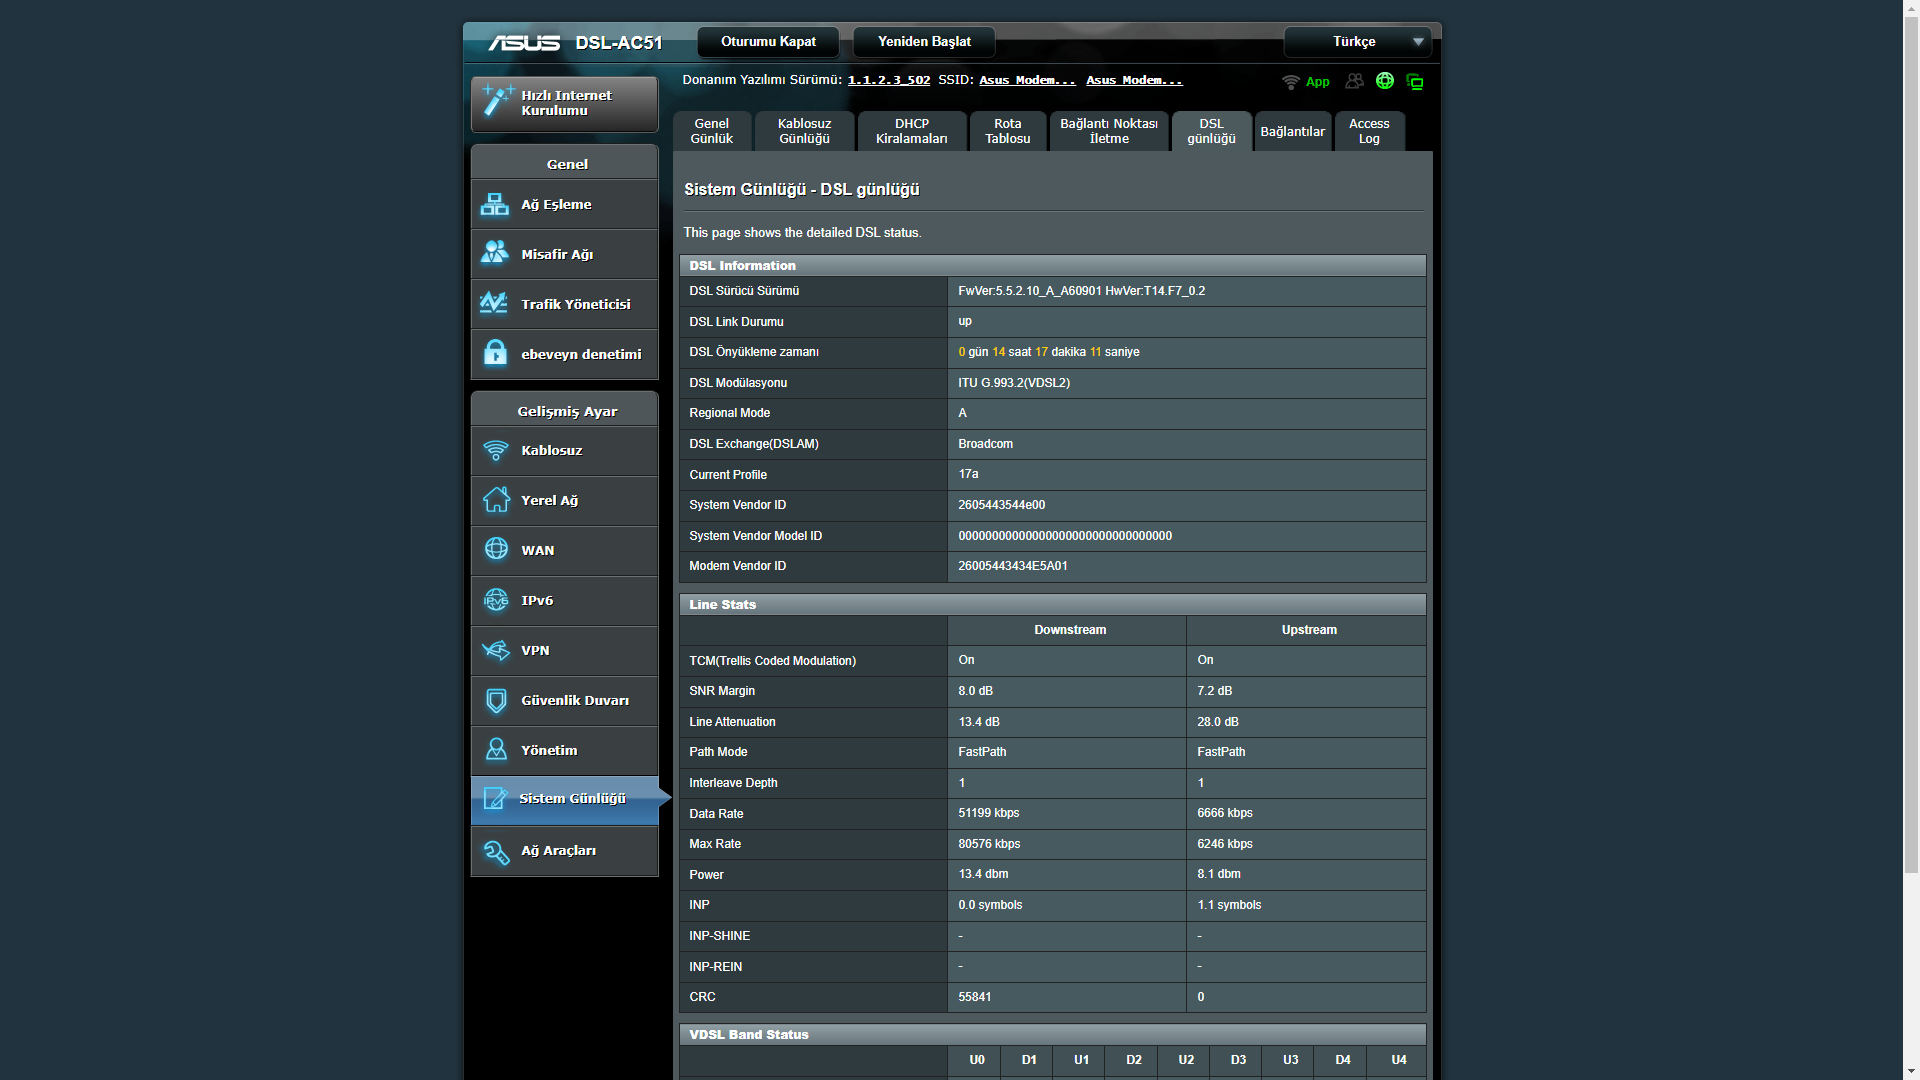Click the DSL Exchange value Broadcom

click(x=985, y=444)
